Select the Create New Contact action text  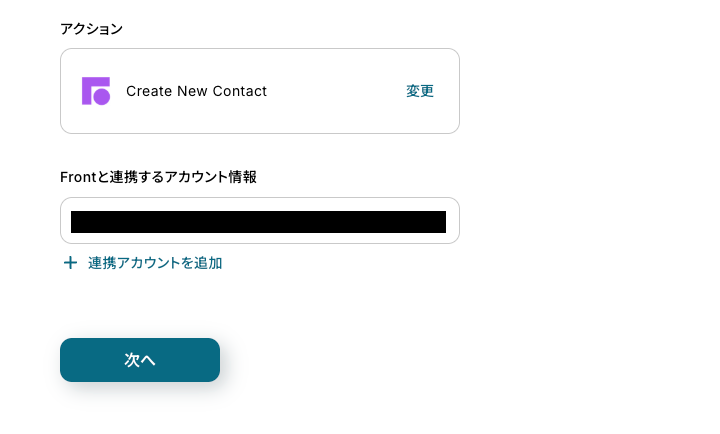click(196, 91)
